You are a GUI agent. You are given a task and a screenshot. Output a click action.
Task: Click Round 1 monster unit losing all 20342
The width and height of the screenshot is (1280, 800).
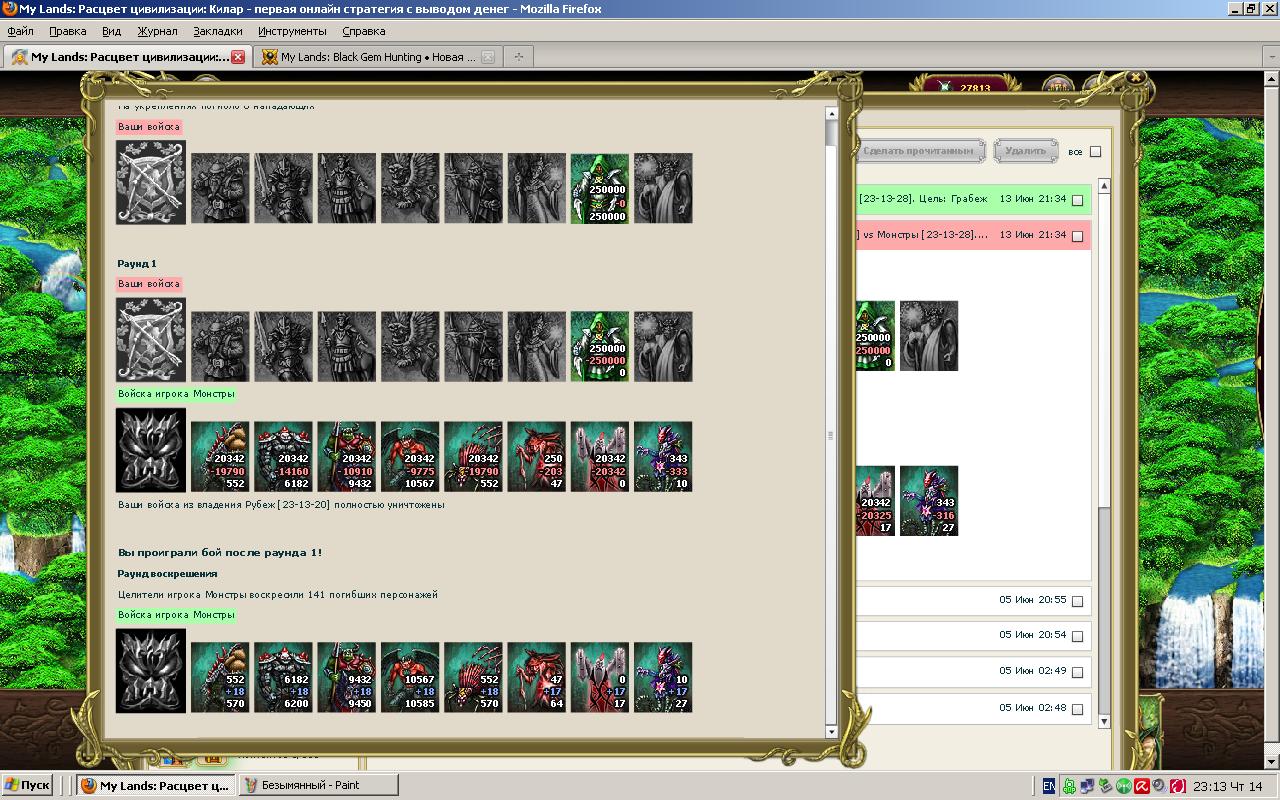click(x=600, y=456)
